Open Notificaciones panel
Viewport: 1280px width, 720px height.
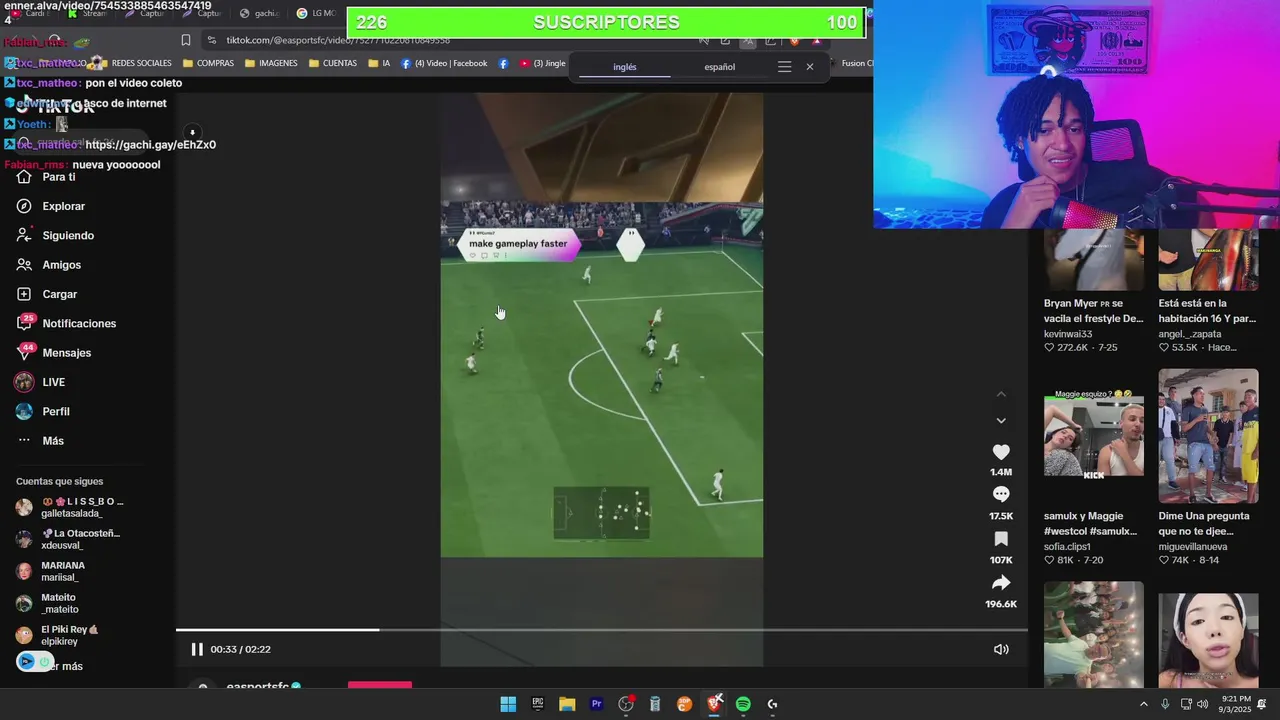[66, 323]
